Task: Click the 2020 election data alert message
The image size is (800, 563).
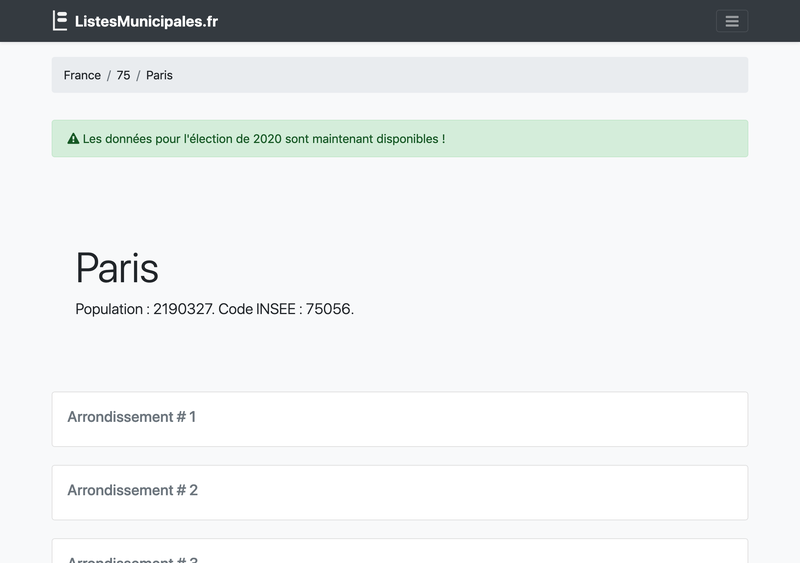Action: click(264, 139)
